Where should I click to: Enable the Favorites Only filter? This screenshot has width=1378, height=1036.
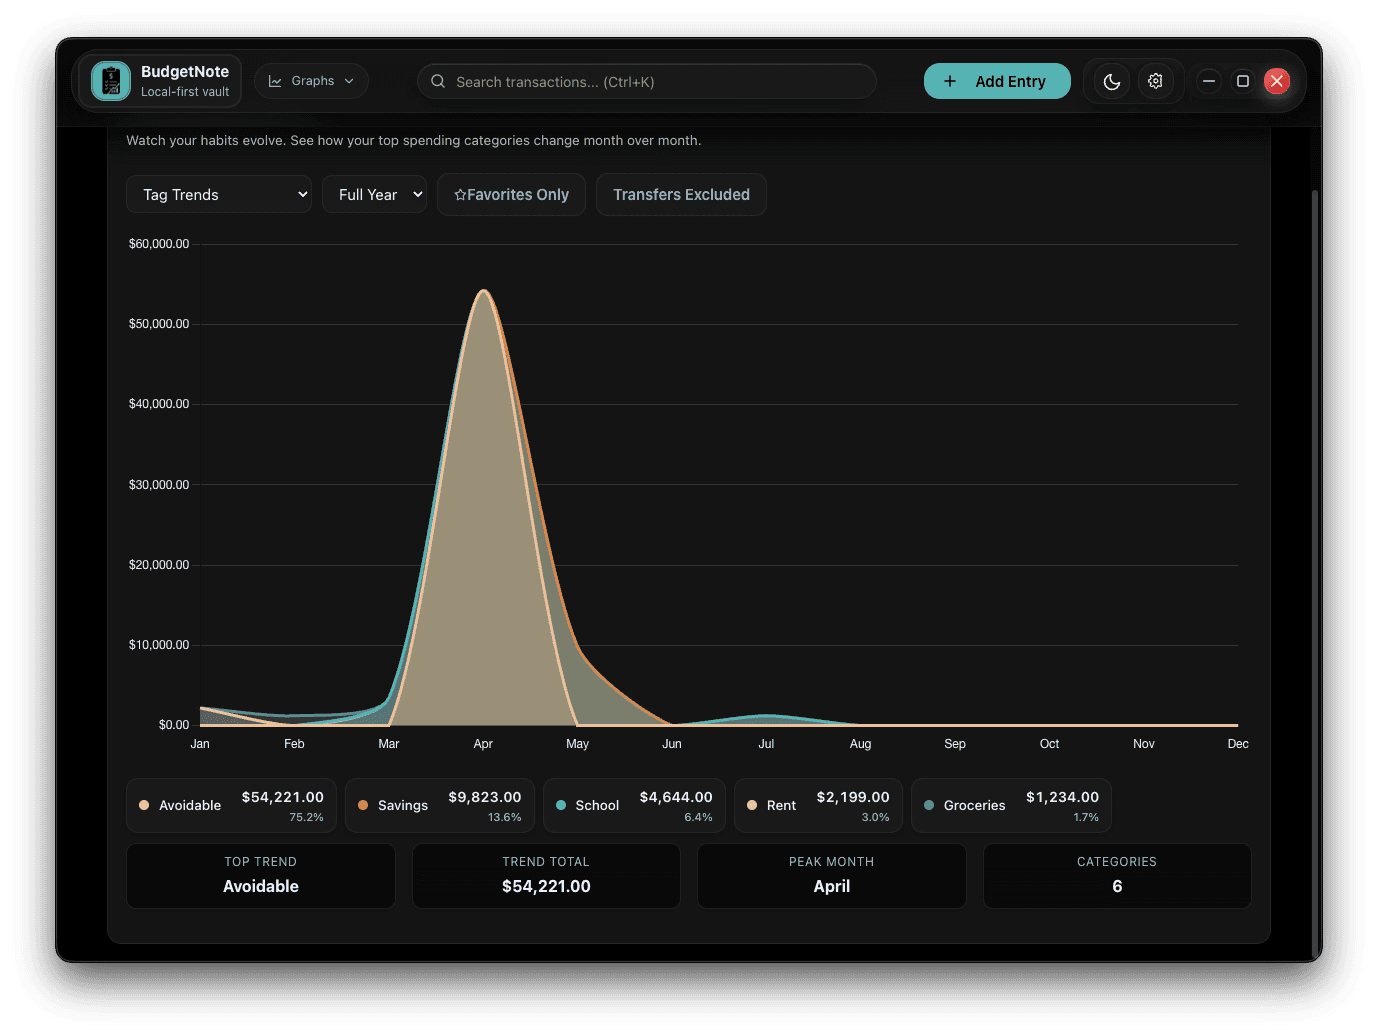pos(511,194)
